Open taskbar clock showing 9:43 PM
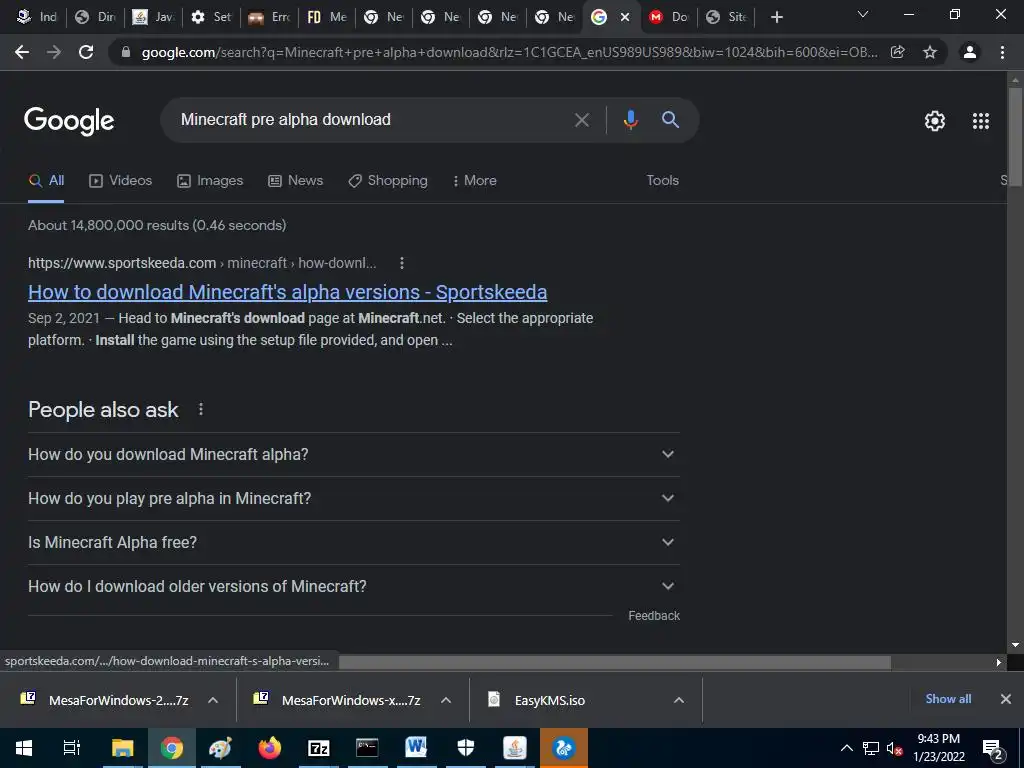The height and width of the screenshot is (768, 1024). [x=938, y=748]
